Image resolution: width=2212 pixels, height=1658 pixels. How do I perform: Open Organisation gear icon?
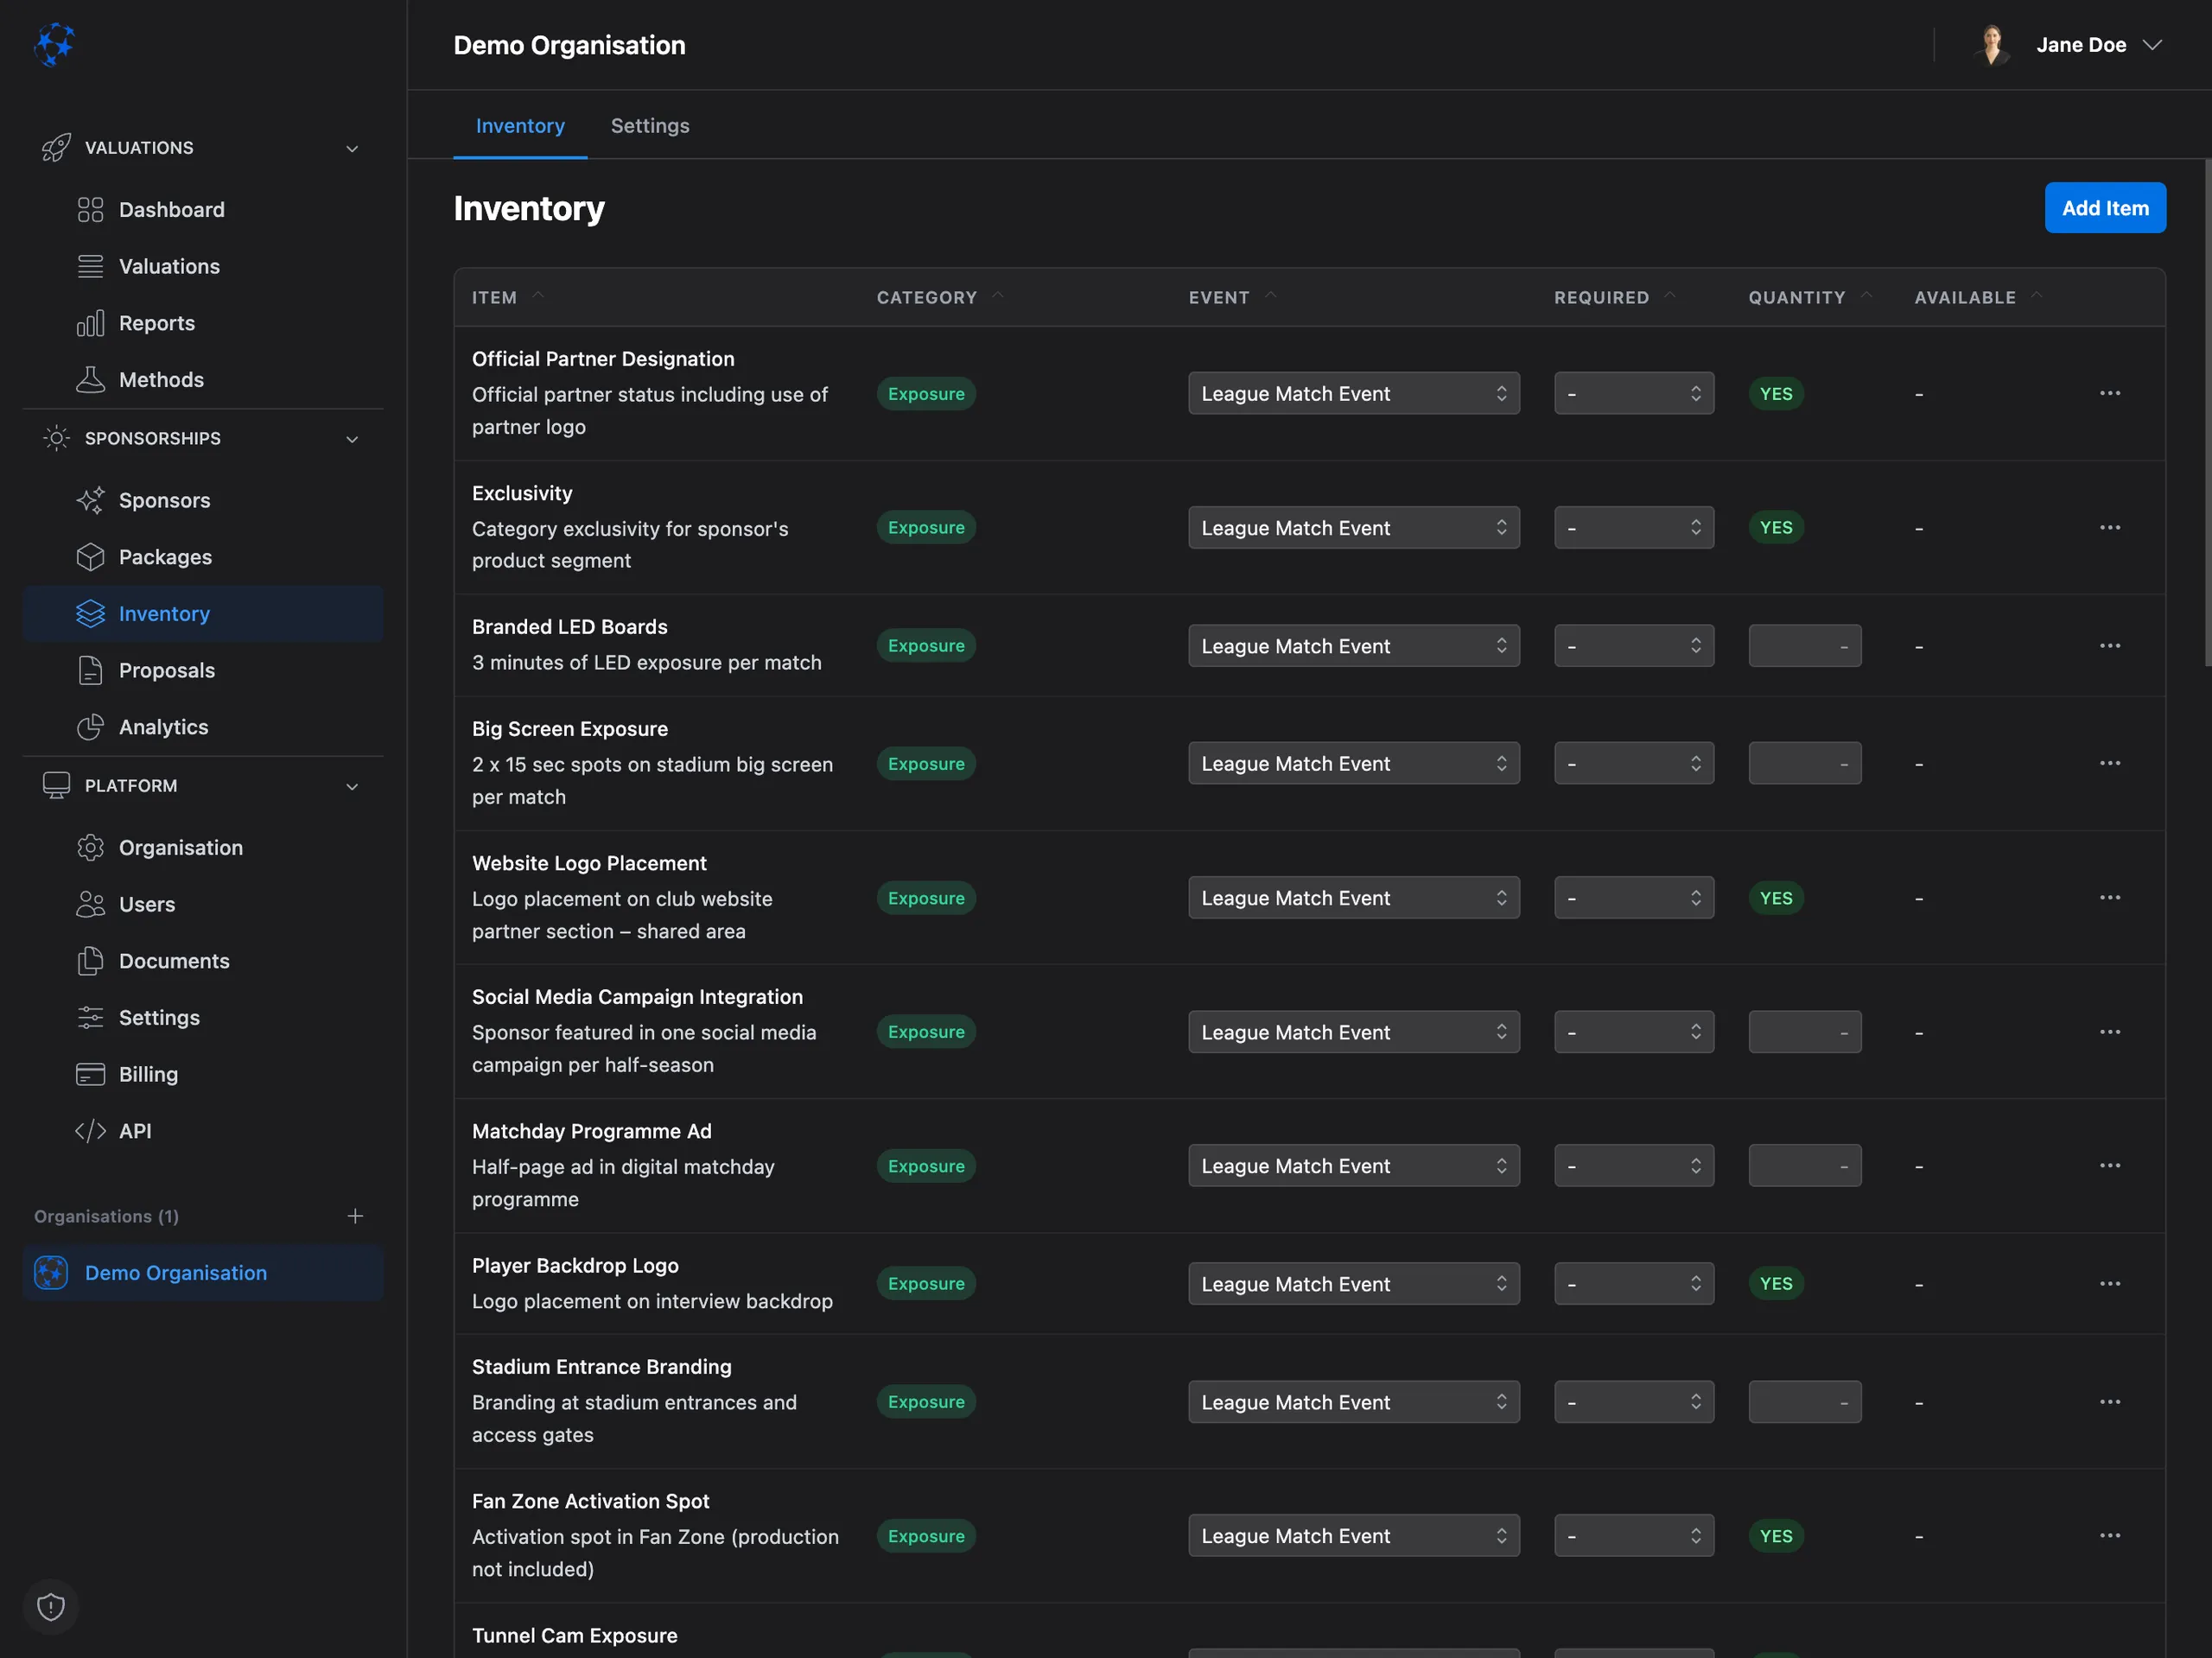(90, 848)
